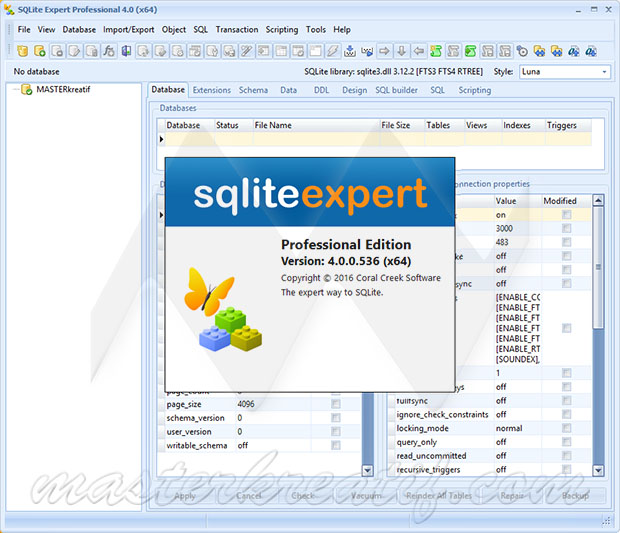Click the Backup button

tap(575, 496)
